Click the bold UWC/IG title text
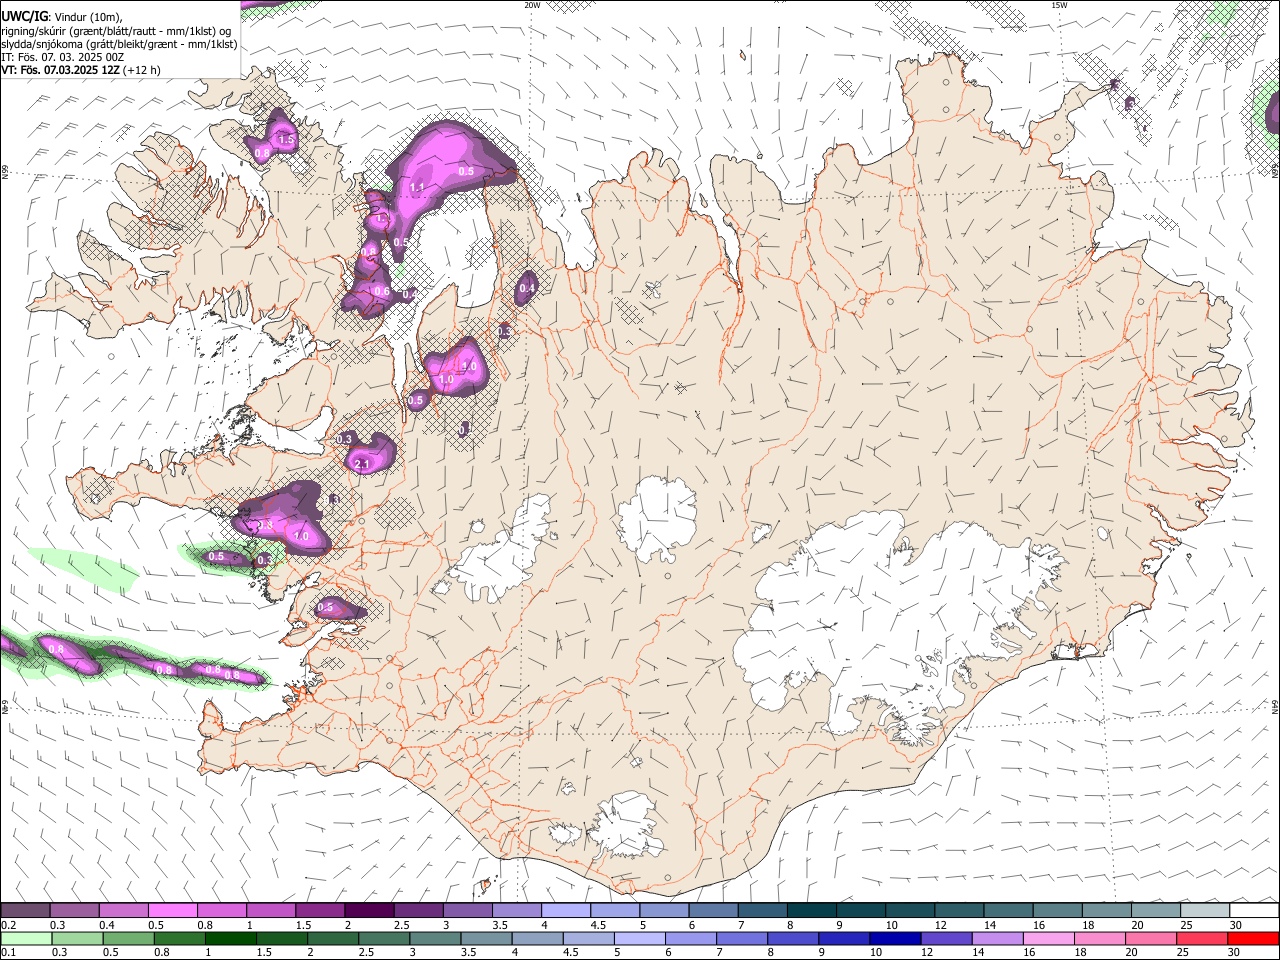The image size is (1280, 960). [24, 17]
